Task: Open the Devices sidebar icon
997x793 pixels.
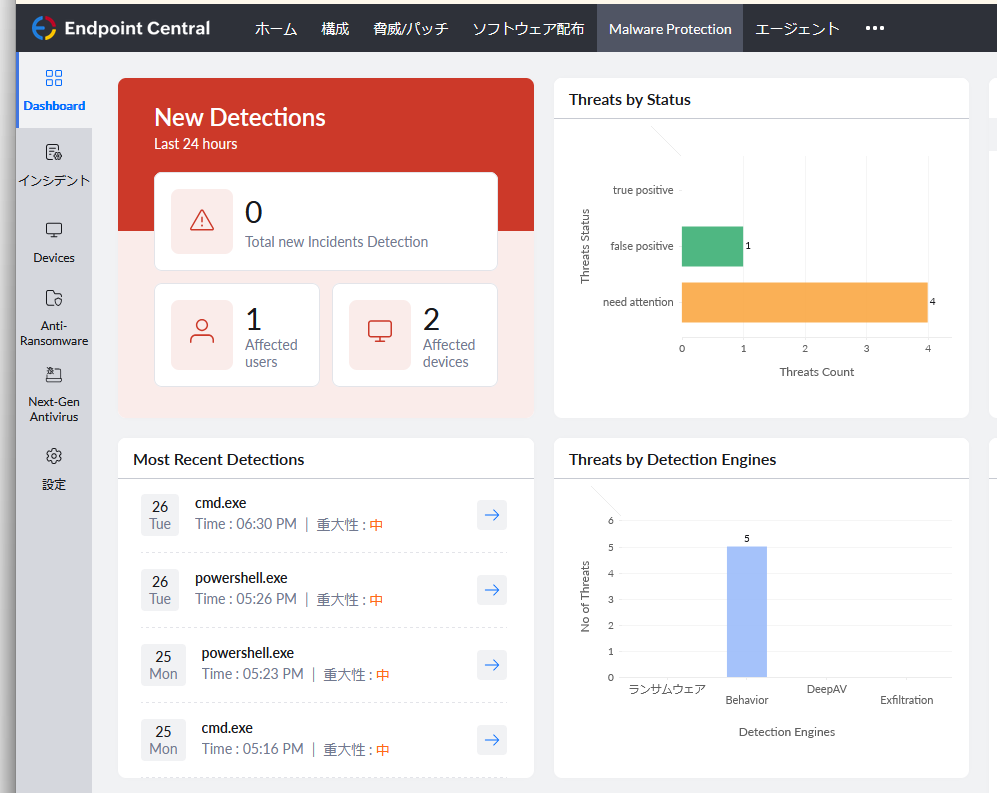Action: [54, 231]
